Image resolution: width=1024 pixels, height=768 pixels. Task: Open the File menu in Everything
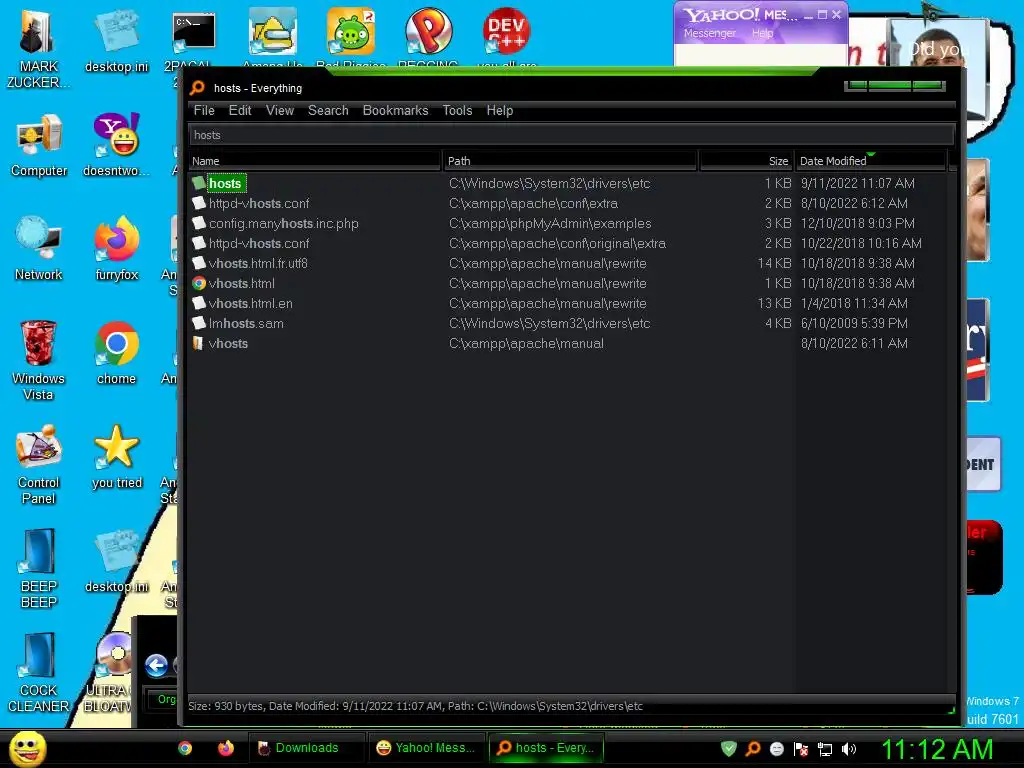(204, 110)
